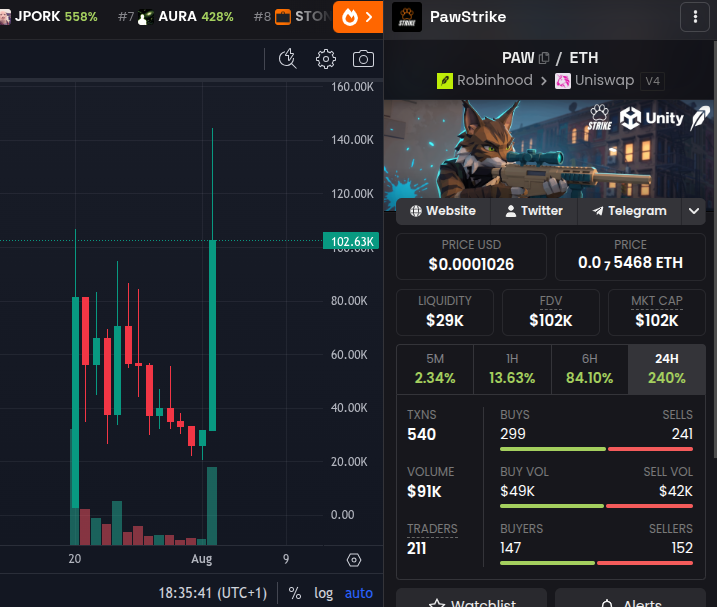The height and width of the screenshot is (607, 717).
Task: Click the TRADERS 211 label
Action: tap(432, 529)
